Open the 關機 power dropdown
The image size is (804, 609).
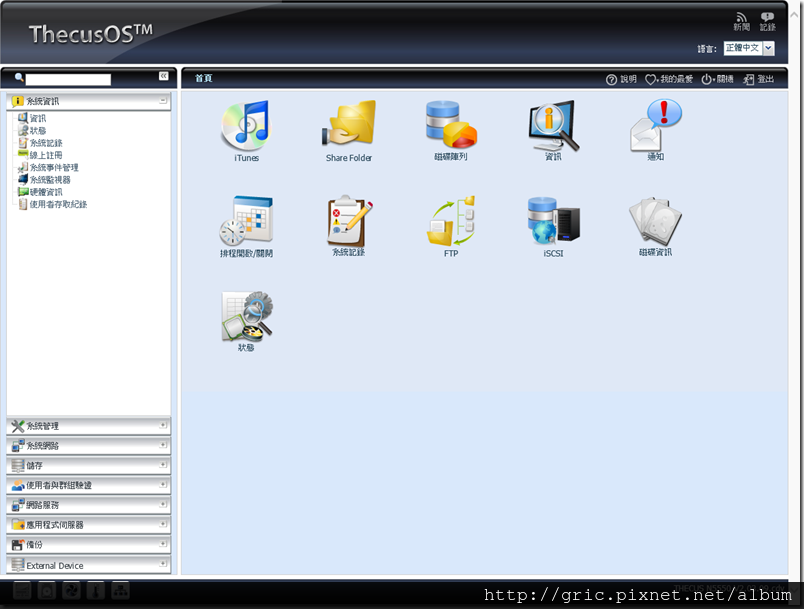coord(717,79)
